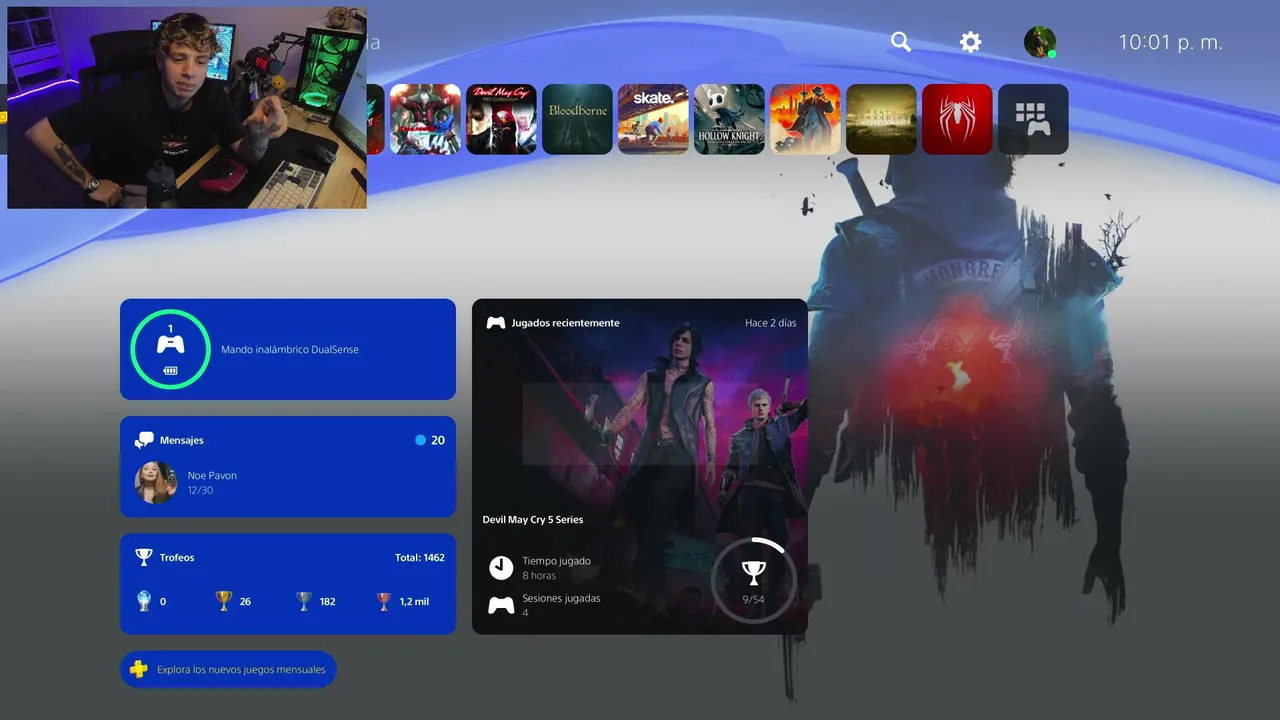Click the Mensajes chat bubble icon
The width and height of the screenshot is (1280, 720).
(144, 440)
